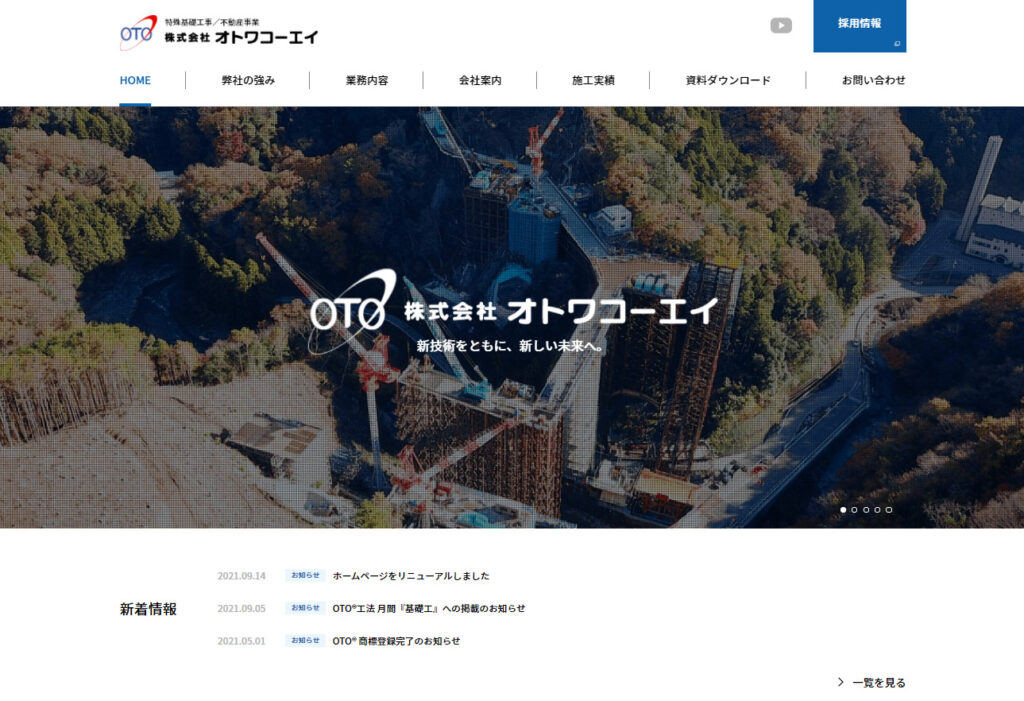Go to お問い合わせ contact page
This screenshot has height=701, width=1024.
(873, 80)
